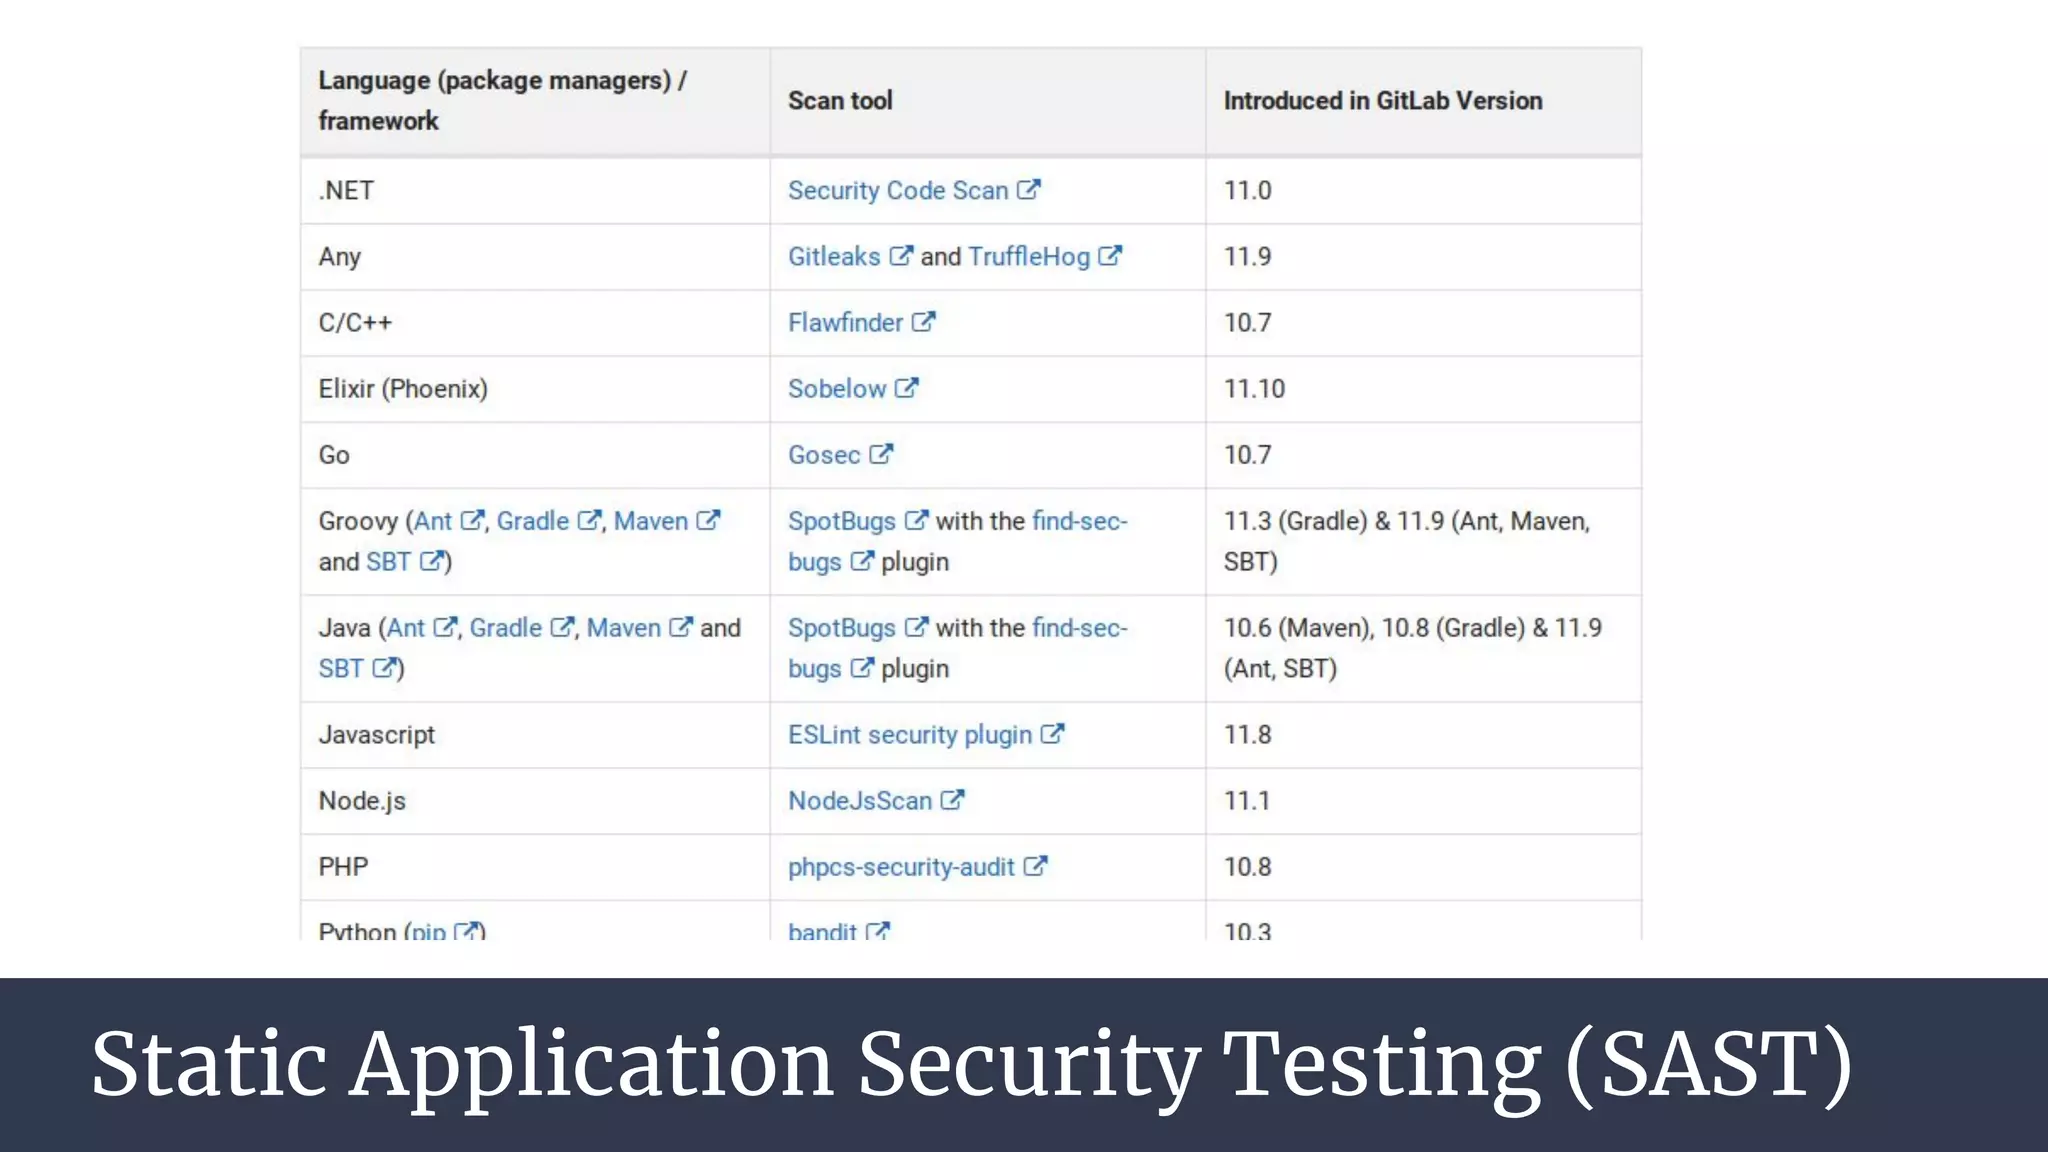
Task: Click external icon after Ant in Java row
Action: point(445,627)
